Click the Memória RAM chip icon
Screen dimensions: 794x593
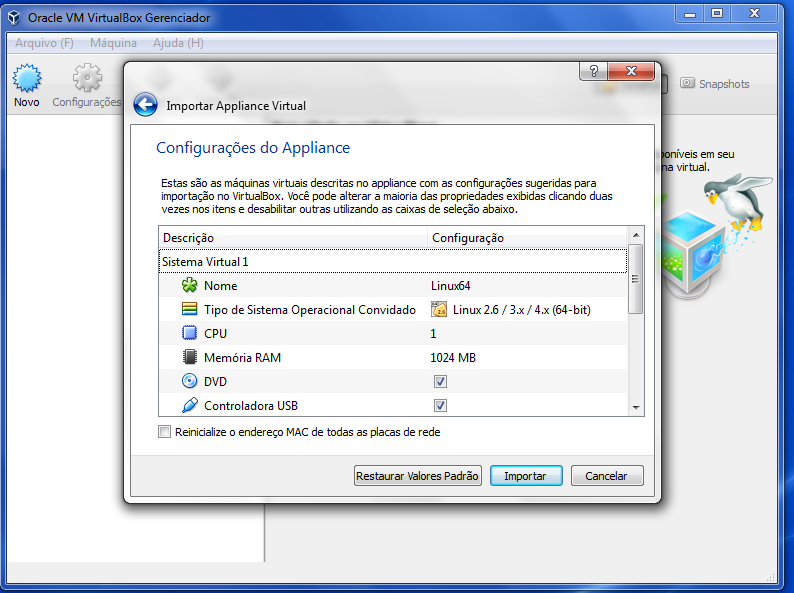click(x=190, y=358)
